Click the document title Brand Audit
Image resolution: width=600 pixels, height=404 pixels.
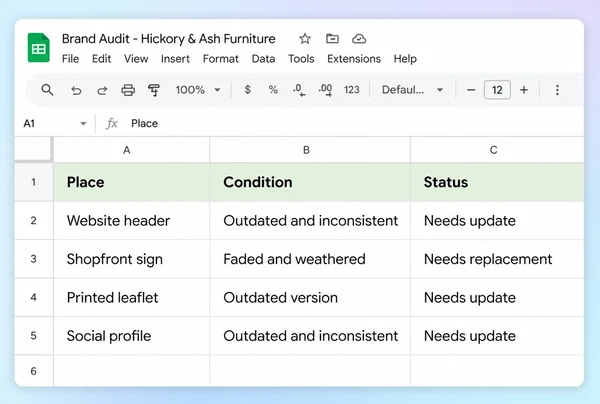[x=168, y=39]
